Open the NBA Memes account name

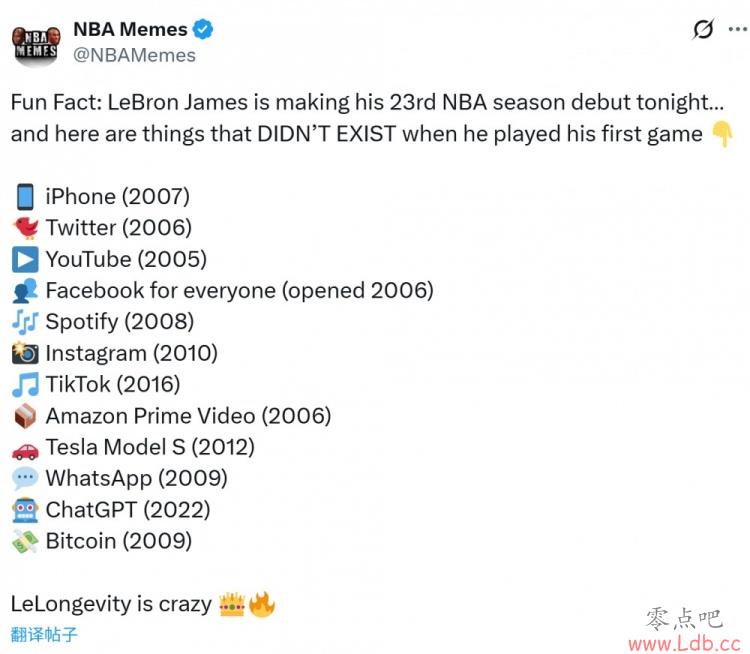(129, 29)
